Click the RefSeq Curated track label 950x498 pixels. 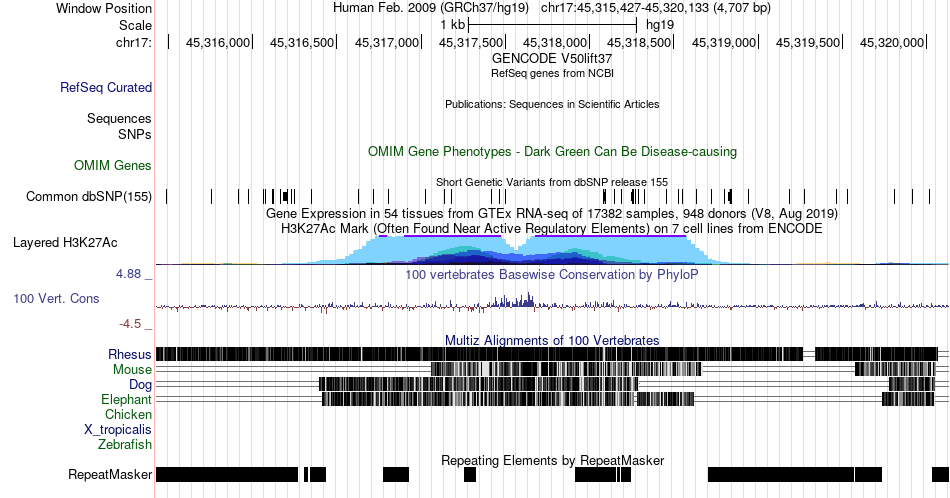105,88
